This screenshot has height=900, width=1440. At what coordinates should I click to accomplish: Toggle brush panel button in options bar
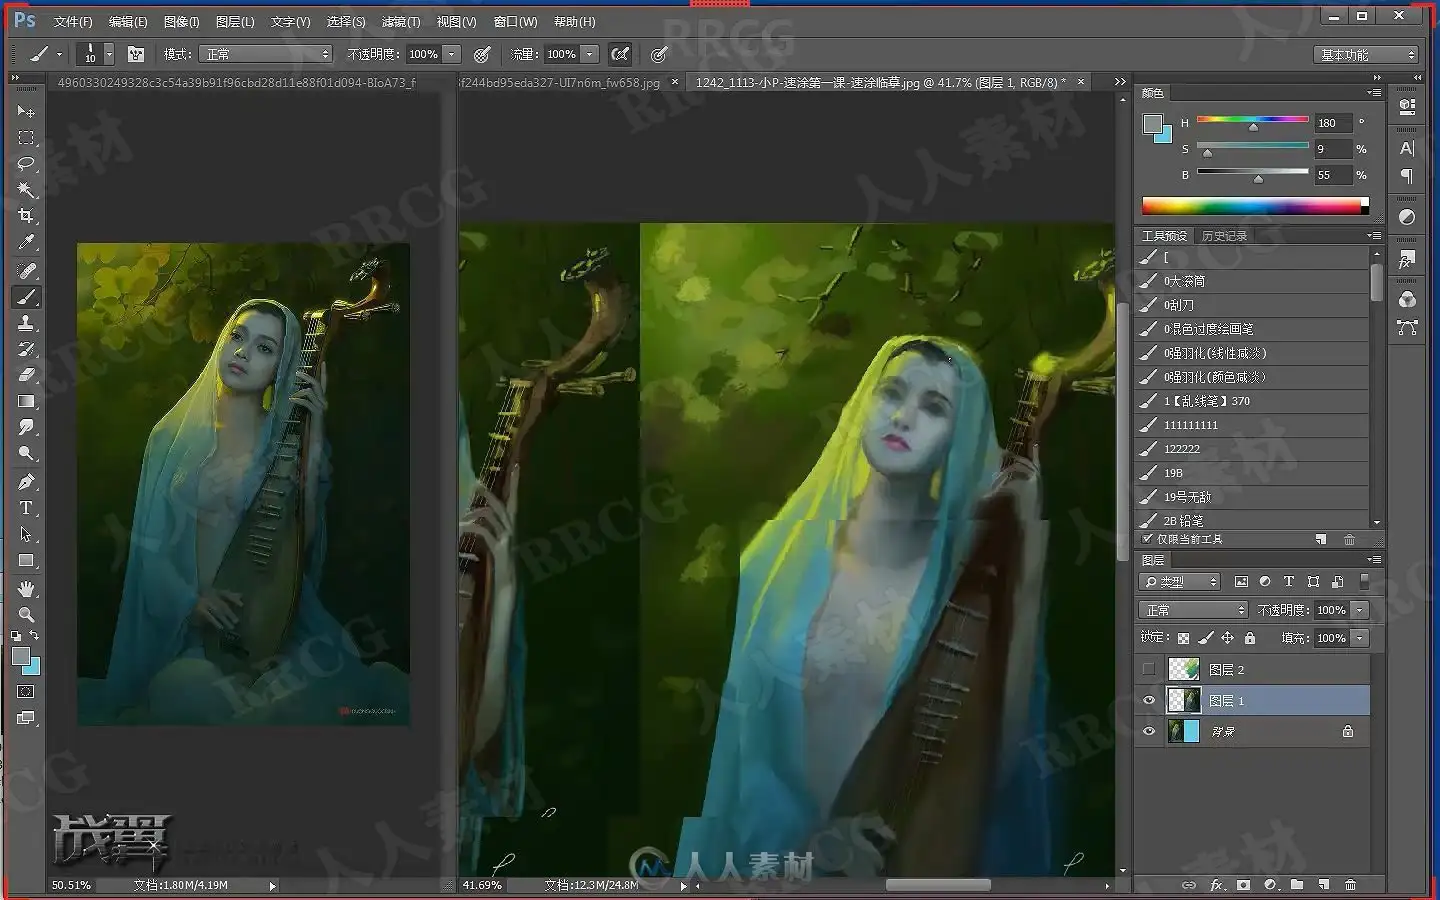[x=136, y=54]
